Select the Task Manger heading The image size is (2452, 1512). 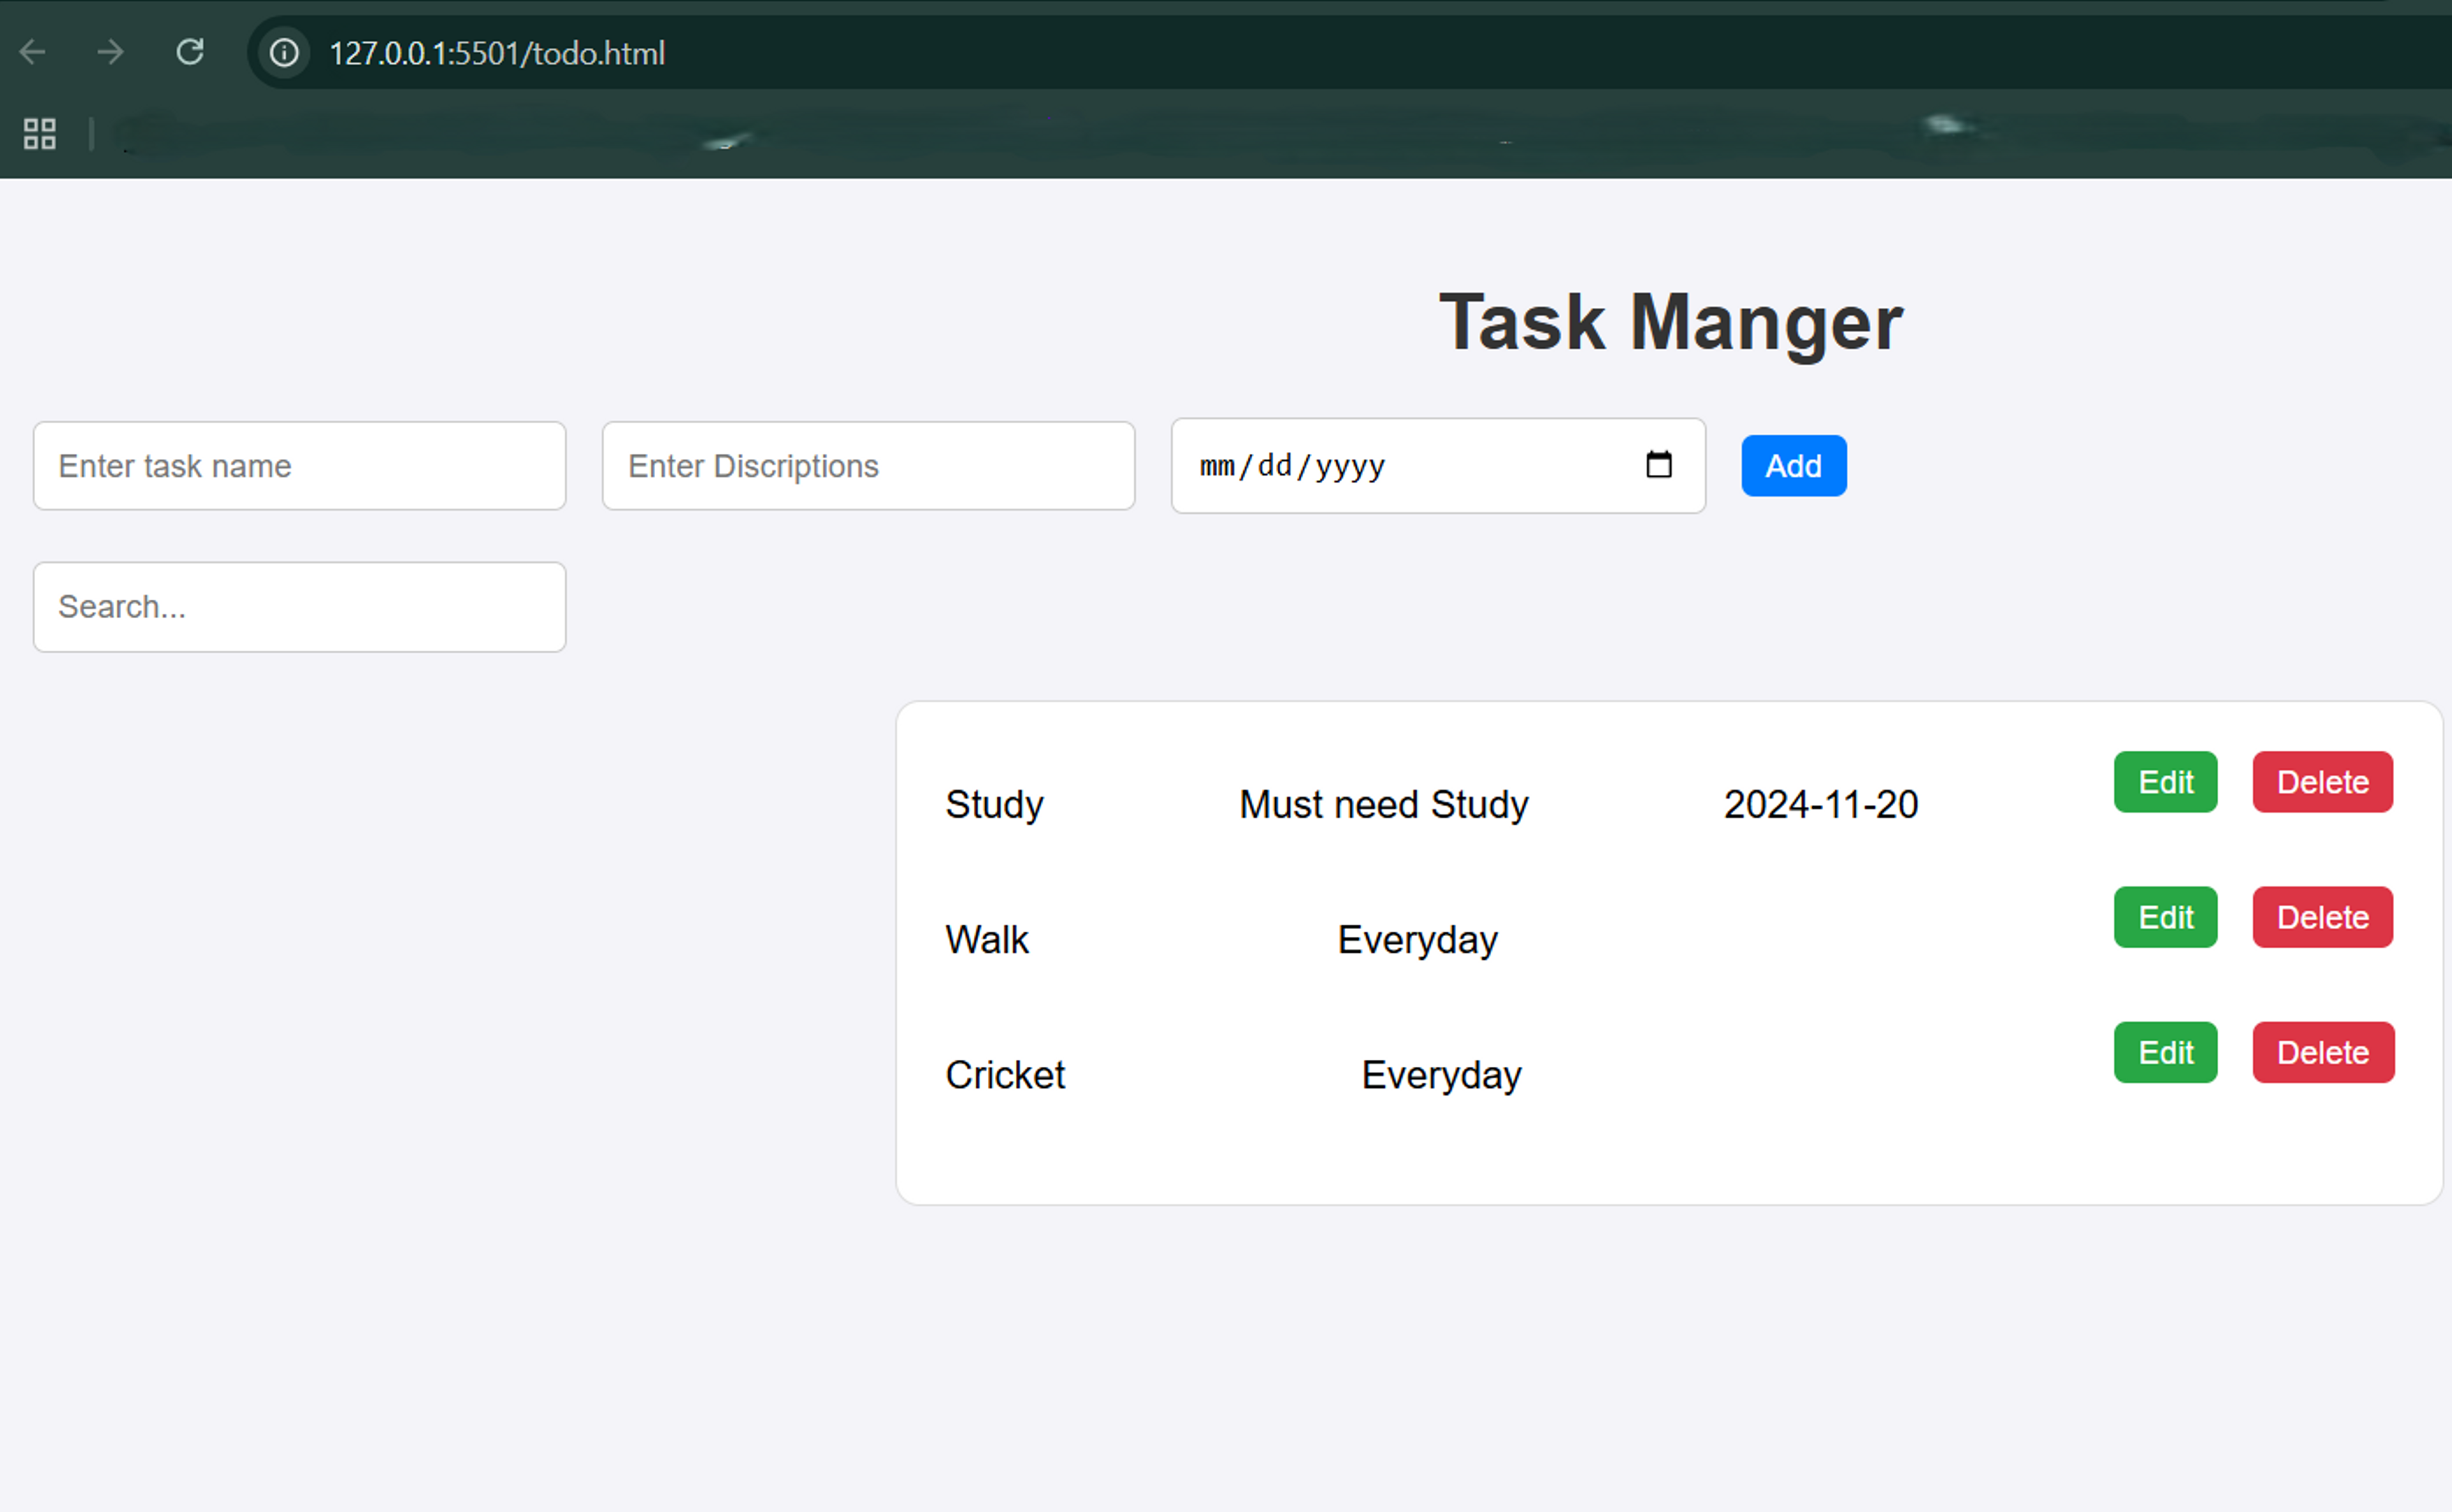(x=1670, y=323)
